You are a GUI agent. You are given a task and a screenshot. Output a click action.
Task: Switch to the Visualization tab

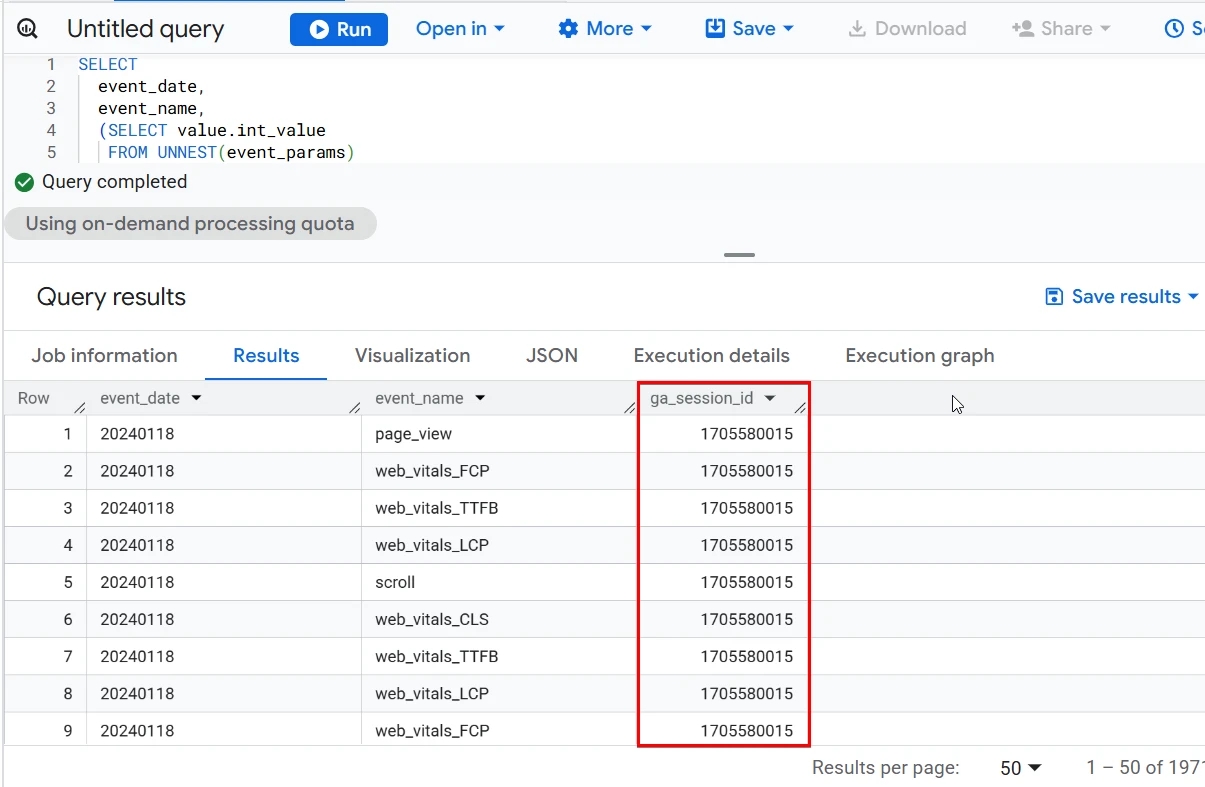(412, 356)
